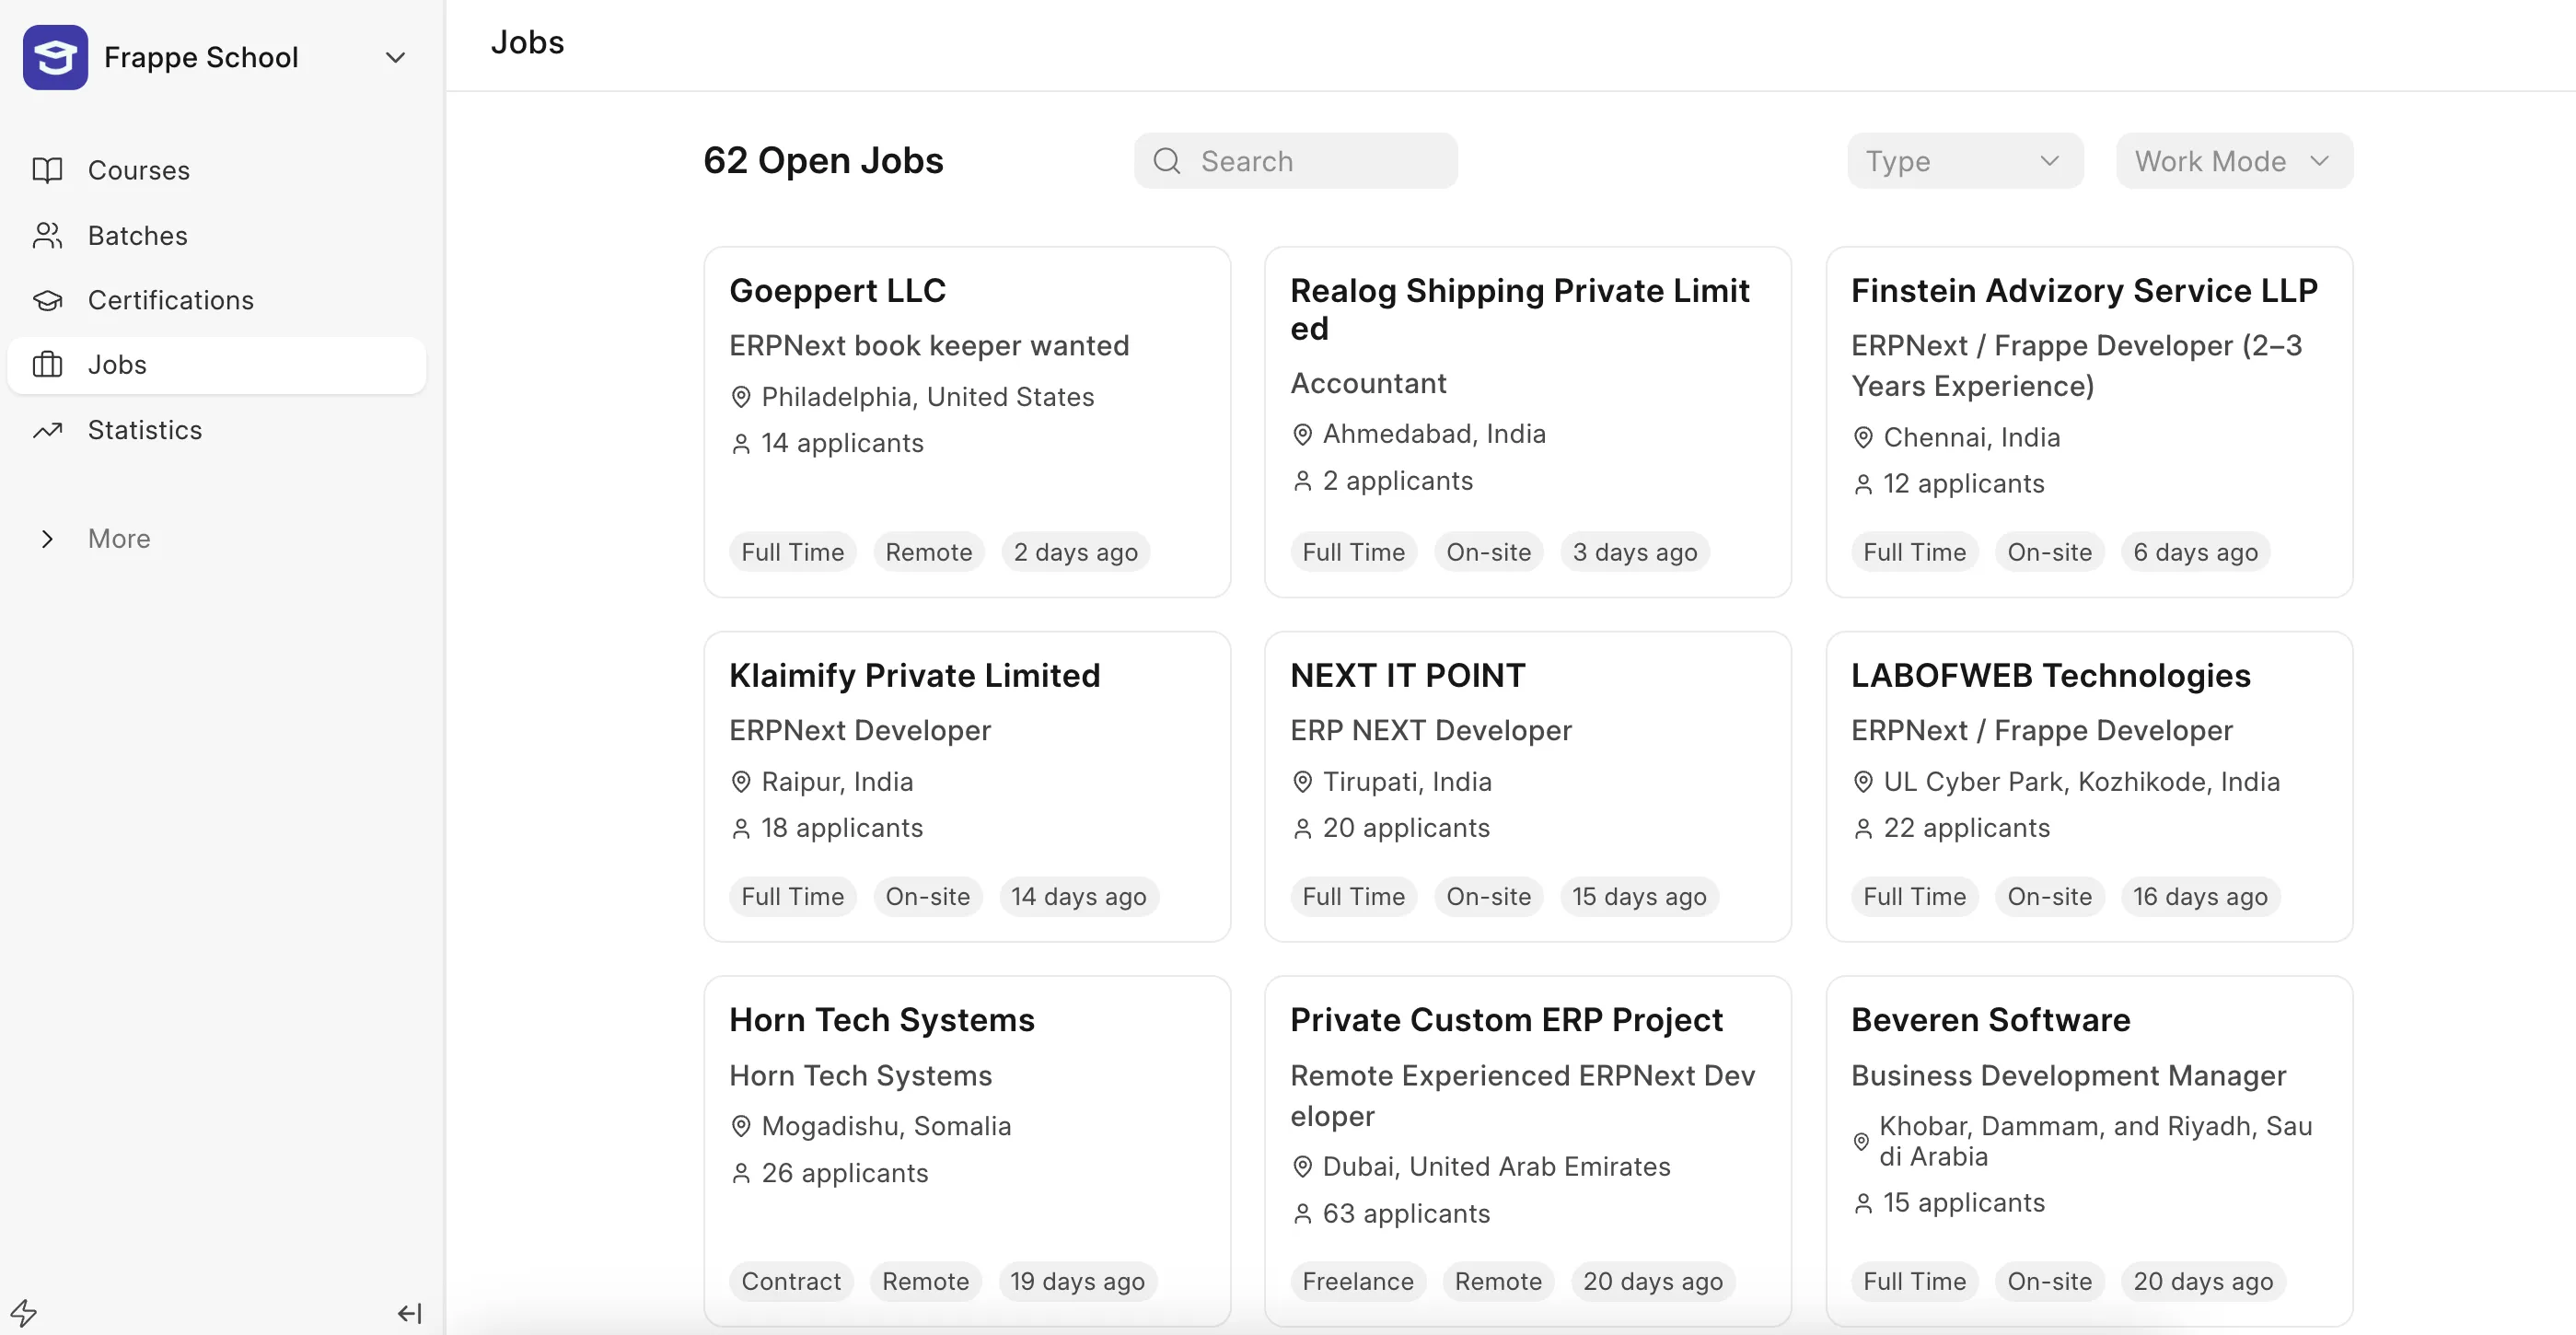This screenshot has width=2576, height=1335.
Task: View the Beveren Software job card
Action: click(2088, 1150)
